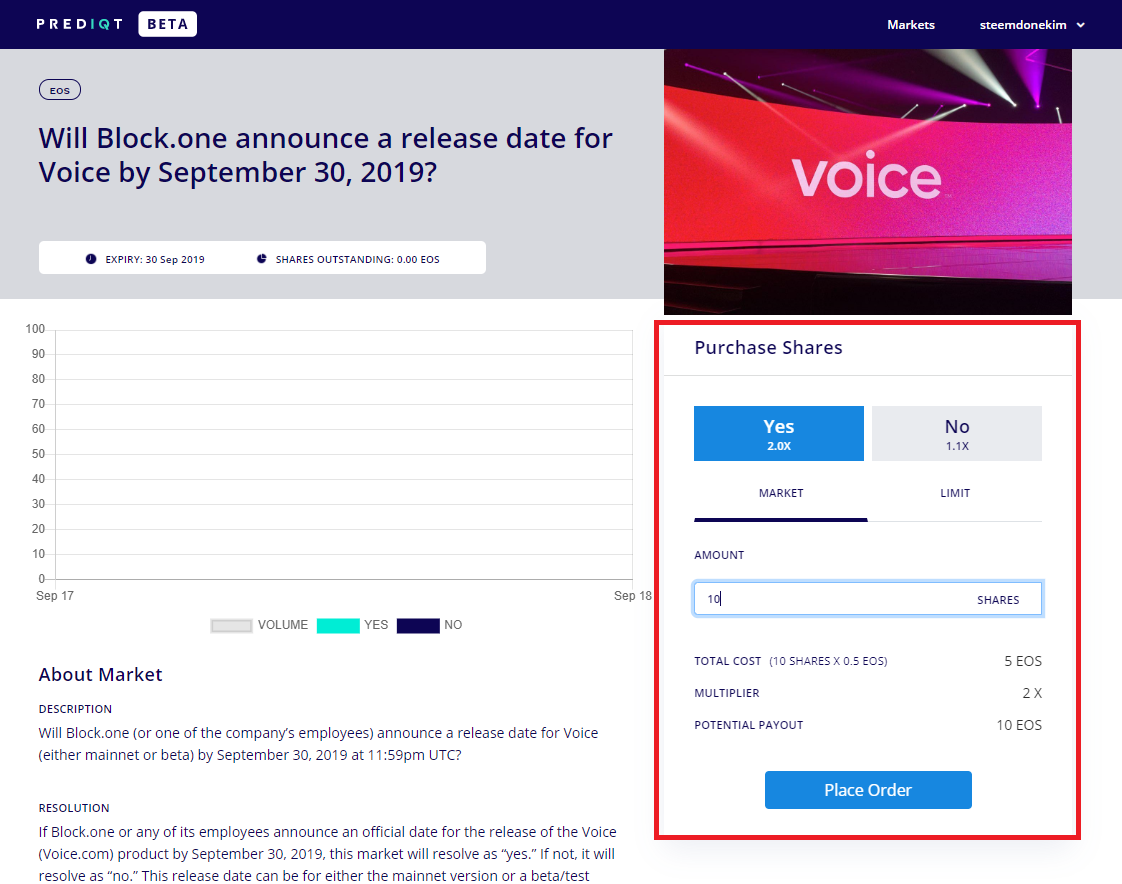Viewport: 1122px width, 884px height.
Task: Click the PREDIQT logo
Action: point(79,24)
